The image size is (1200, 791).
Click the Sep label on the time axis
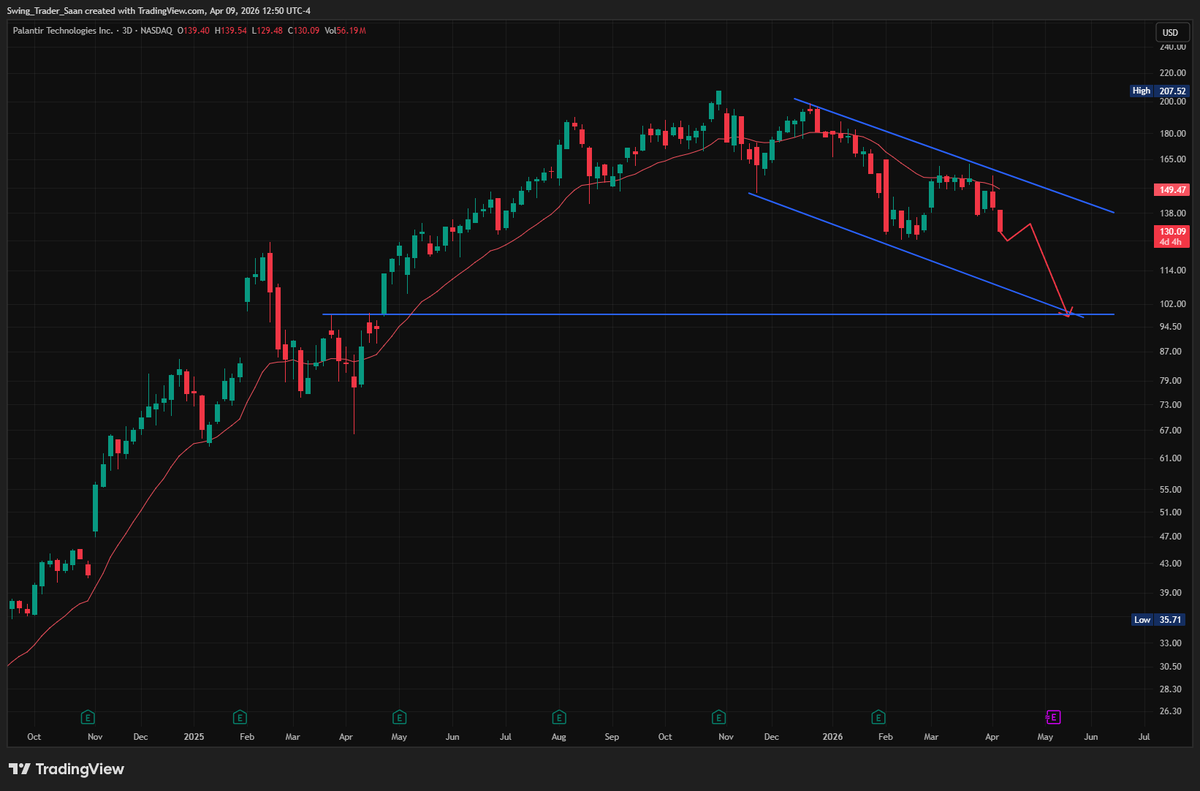611,737
